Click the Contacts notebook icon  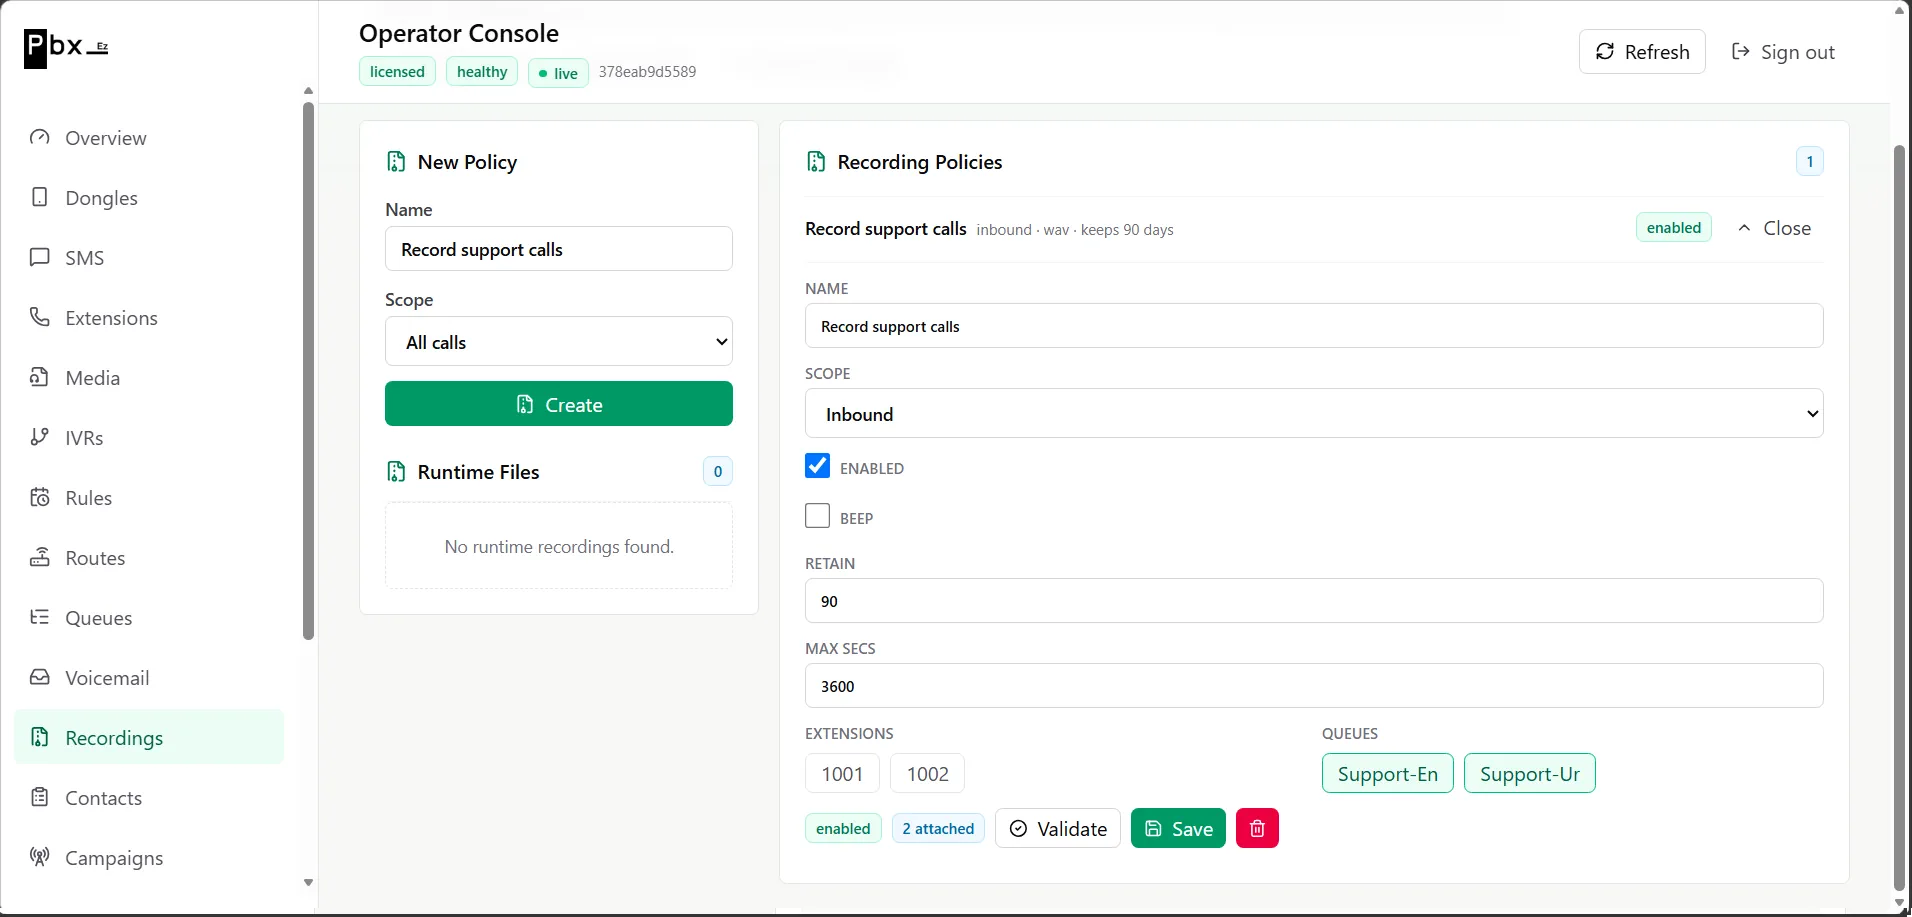point(40,797)
